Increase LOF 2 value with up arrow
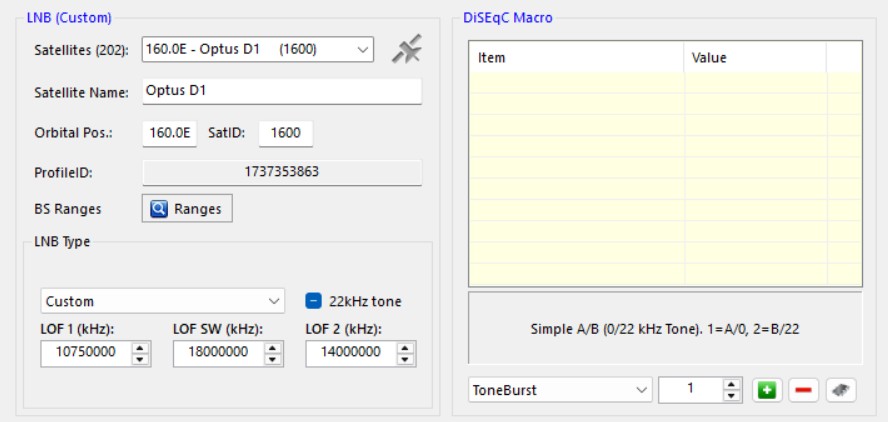This screenshot has width=888, height=422. [x=405, y=348]
